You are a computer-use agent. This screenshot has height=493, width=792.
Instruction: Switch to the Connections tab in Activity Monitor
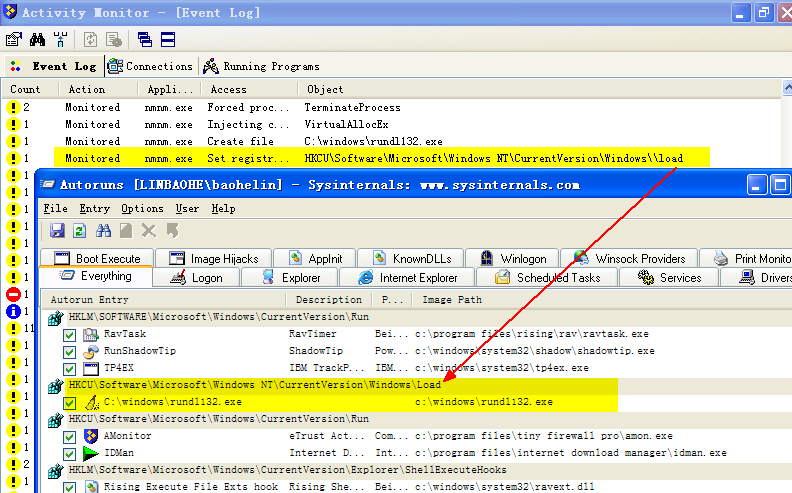tap(151, 66)
